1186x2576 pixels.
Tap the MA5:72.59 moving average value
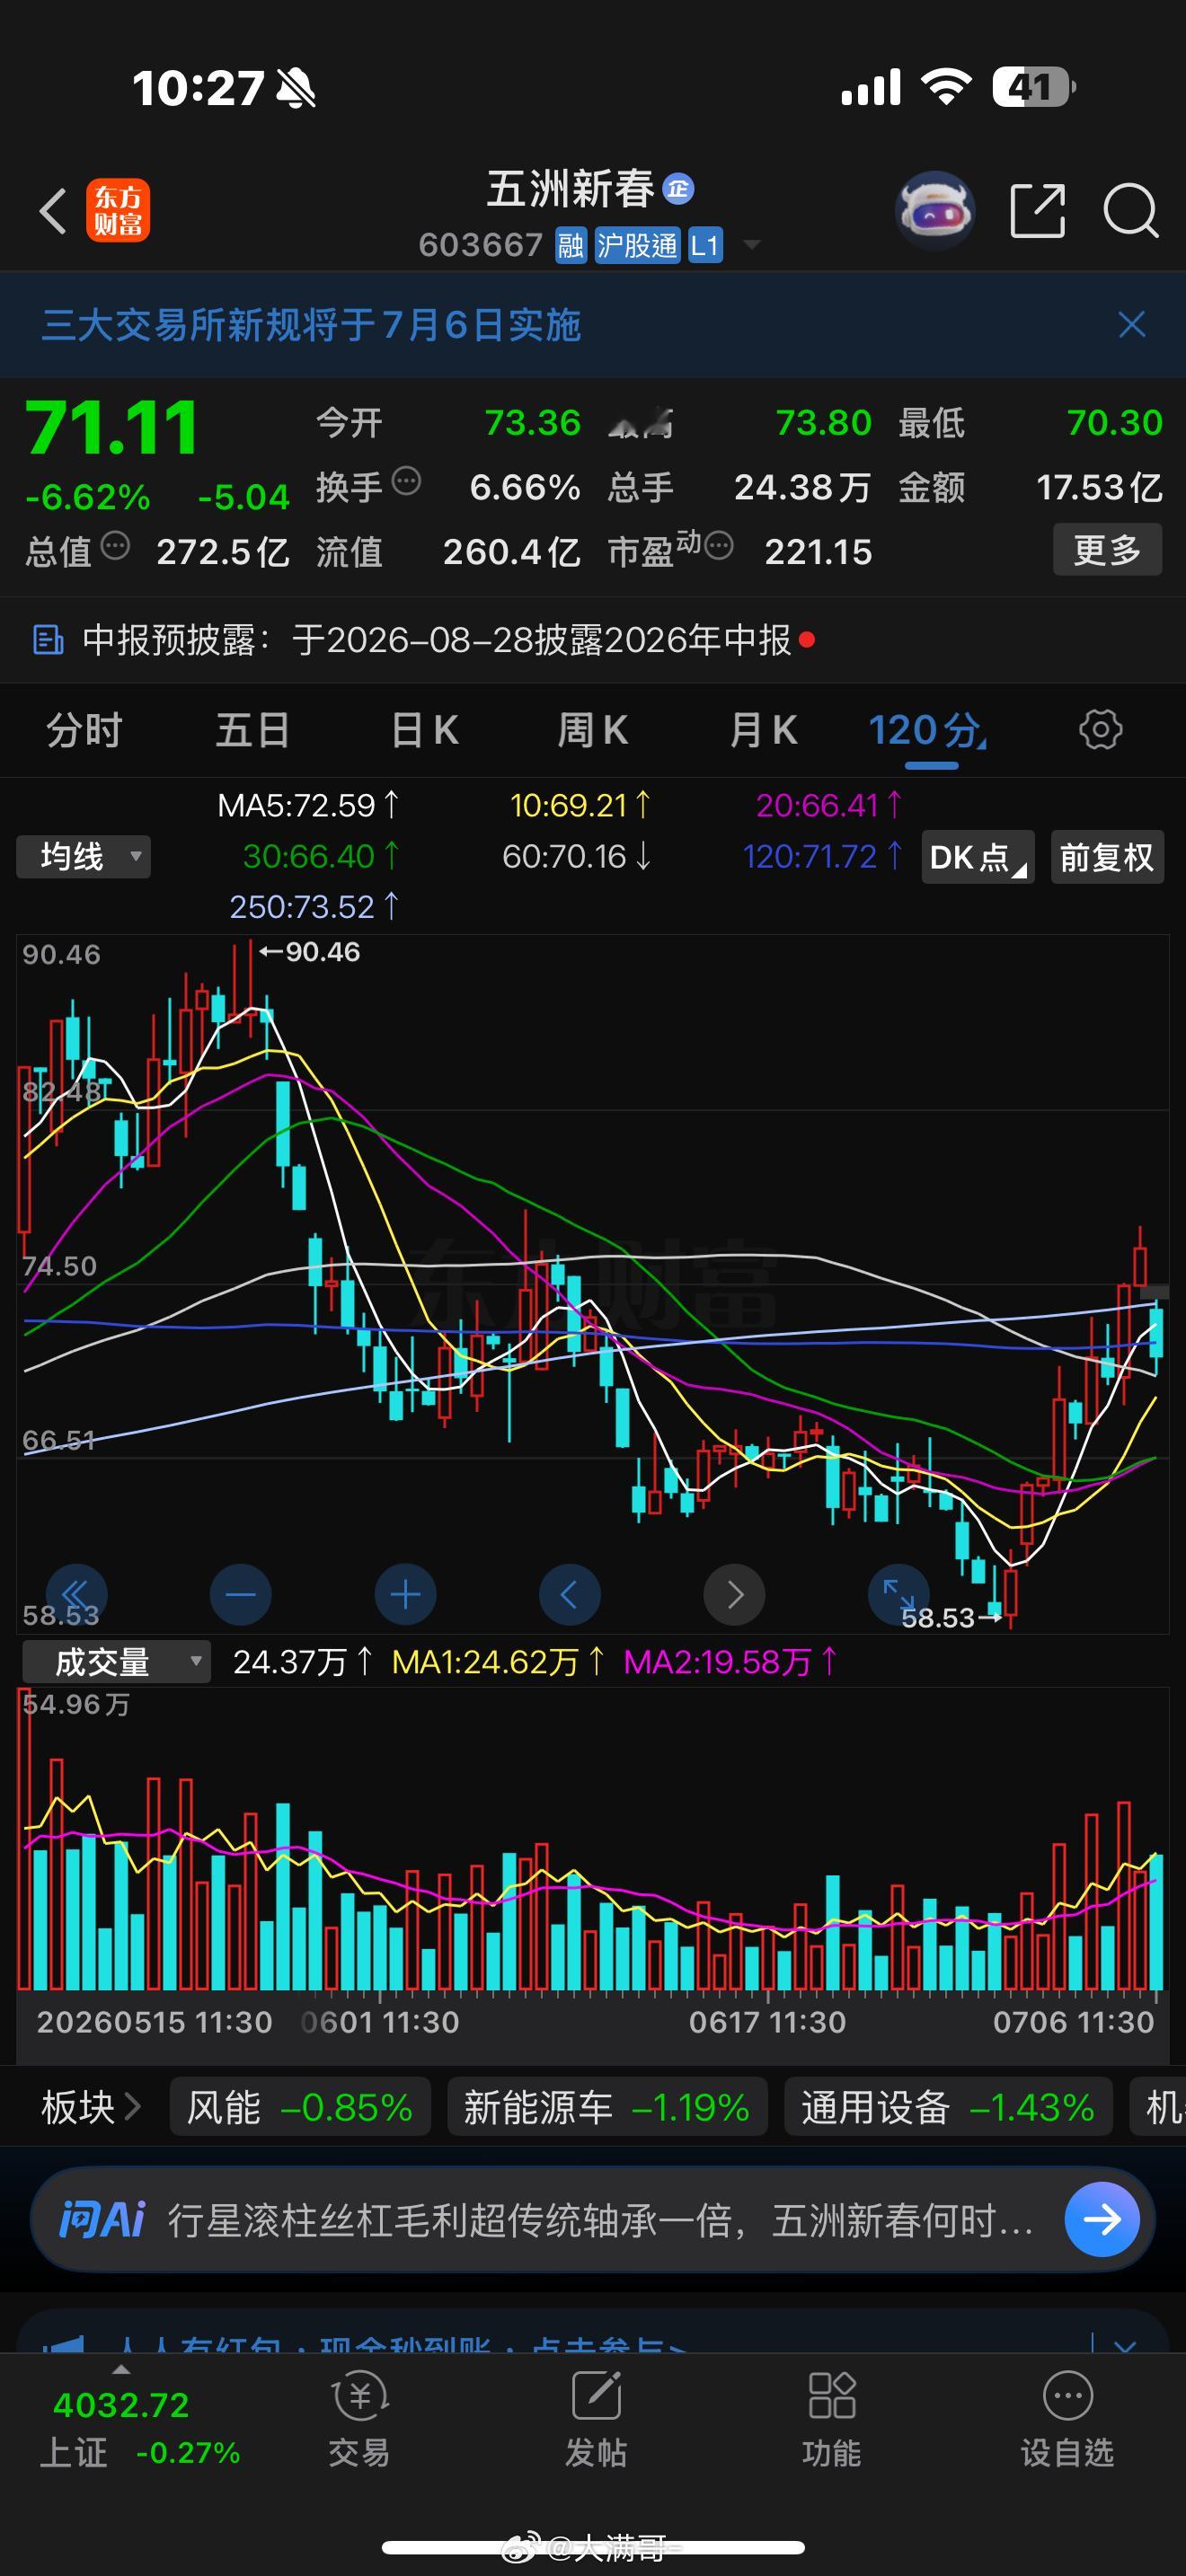point(309,805)
